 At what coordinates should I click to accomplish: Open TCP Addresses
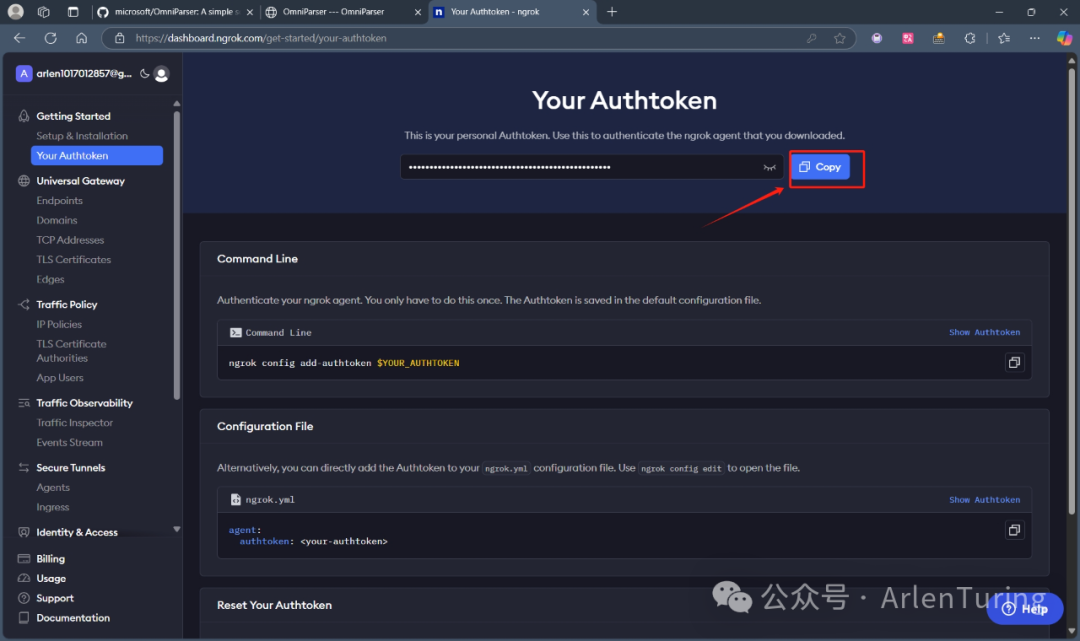70,240
